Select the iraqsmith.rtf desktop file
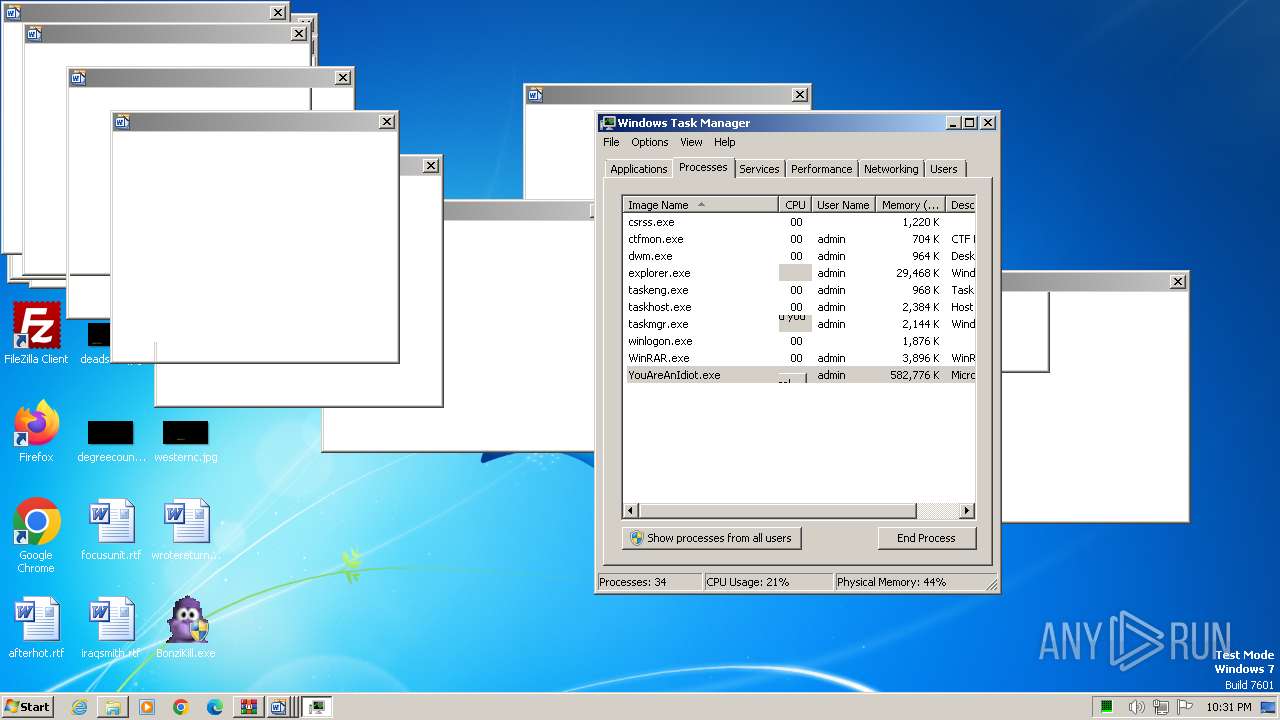This screenshot has height=720, width=1280. pyautogui.click(x=111, y=628)
